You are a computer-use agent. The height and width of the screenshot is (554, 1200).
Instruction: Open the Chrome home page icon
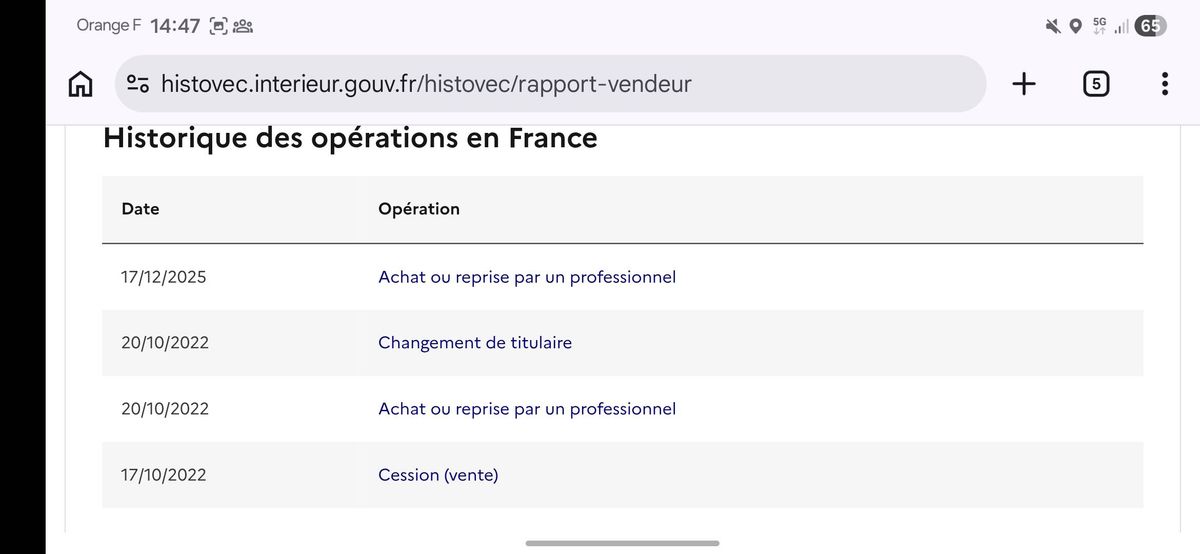tap(81, 84)
